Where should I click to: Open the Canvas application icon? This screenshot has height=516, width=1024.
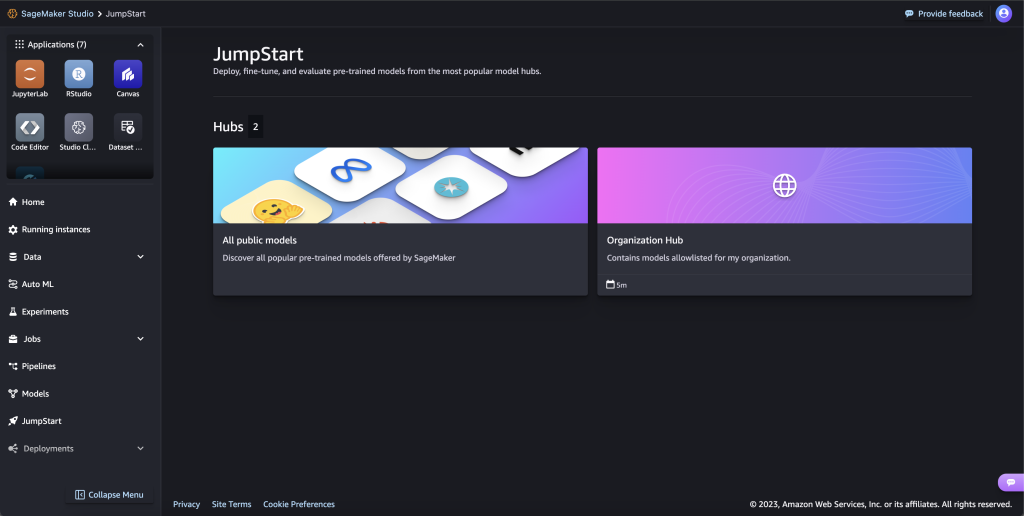(x=128, y=74)
